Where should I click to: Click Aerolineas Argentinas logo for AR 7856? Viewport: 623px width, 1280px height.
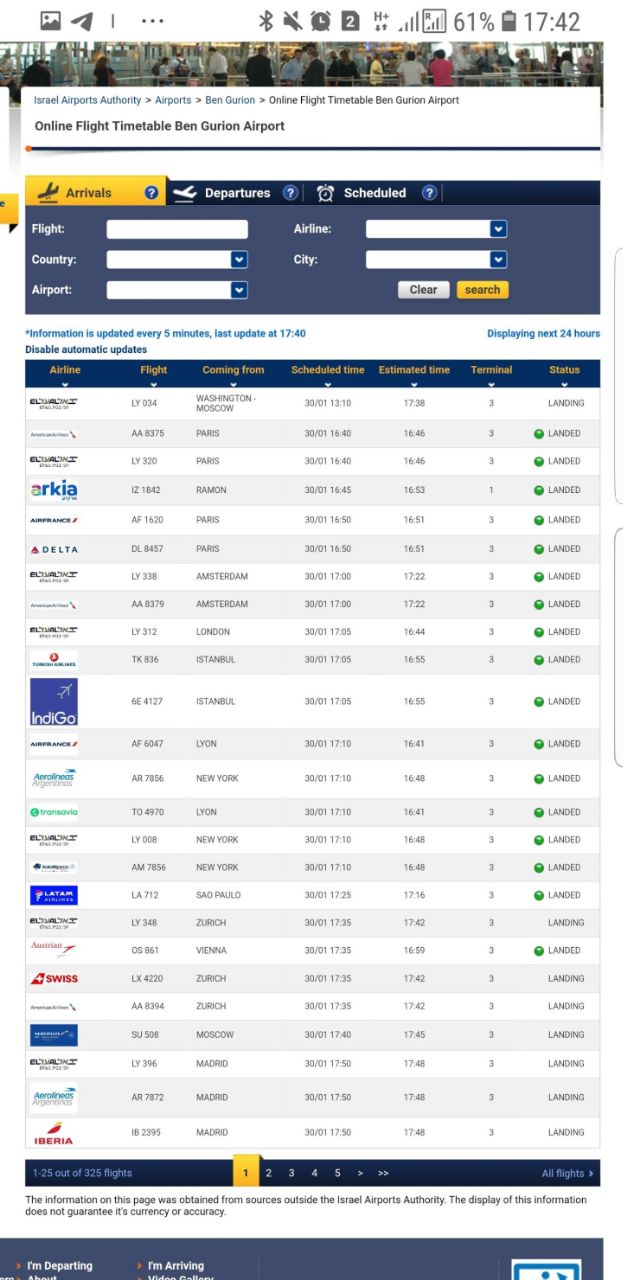(x=54, y=778)
